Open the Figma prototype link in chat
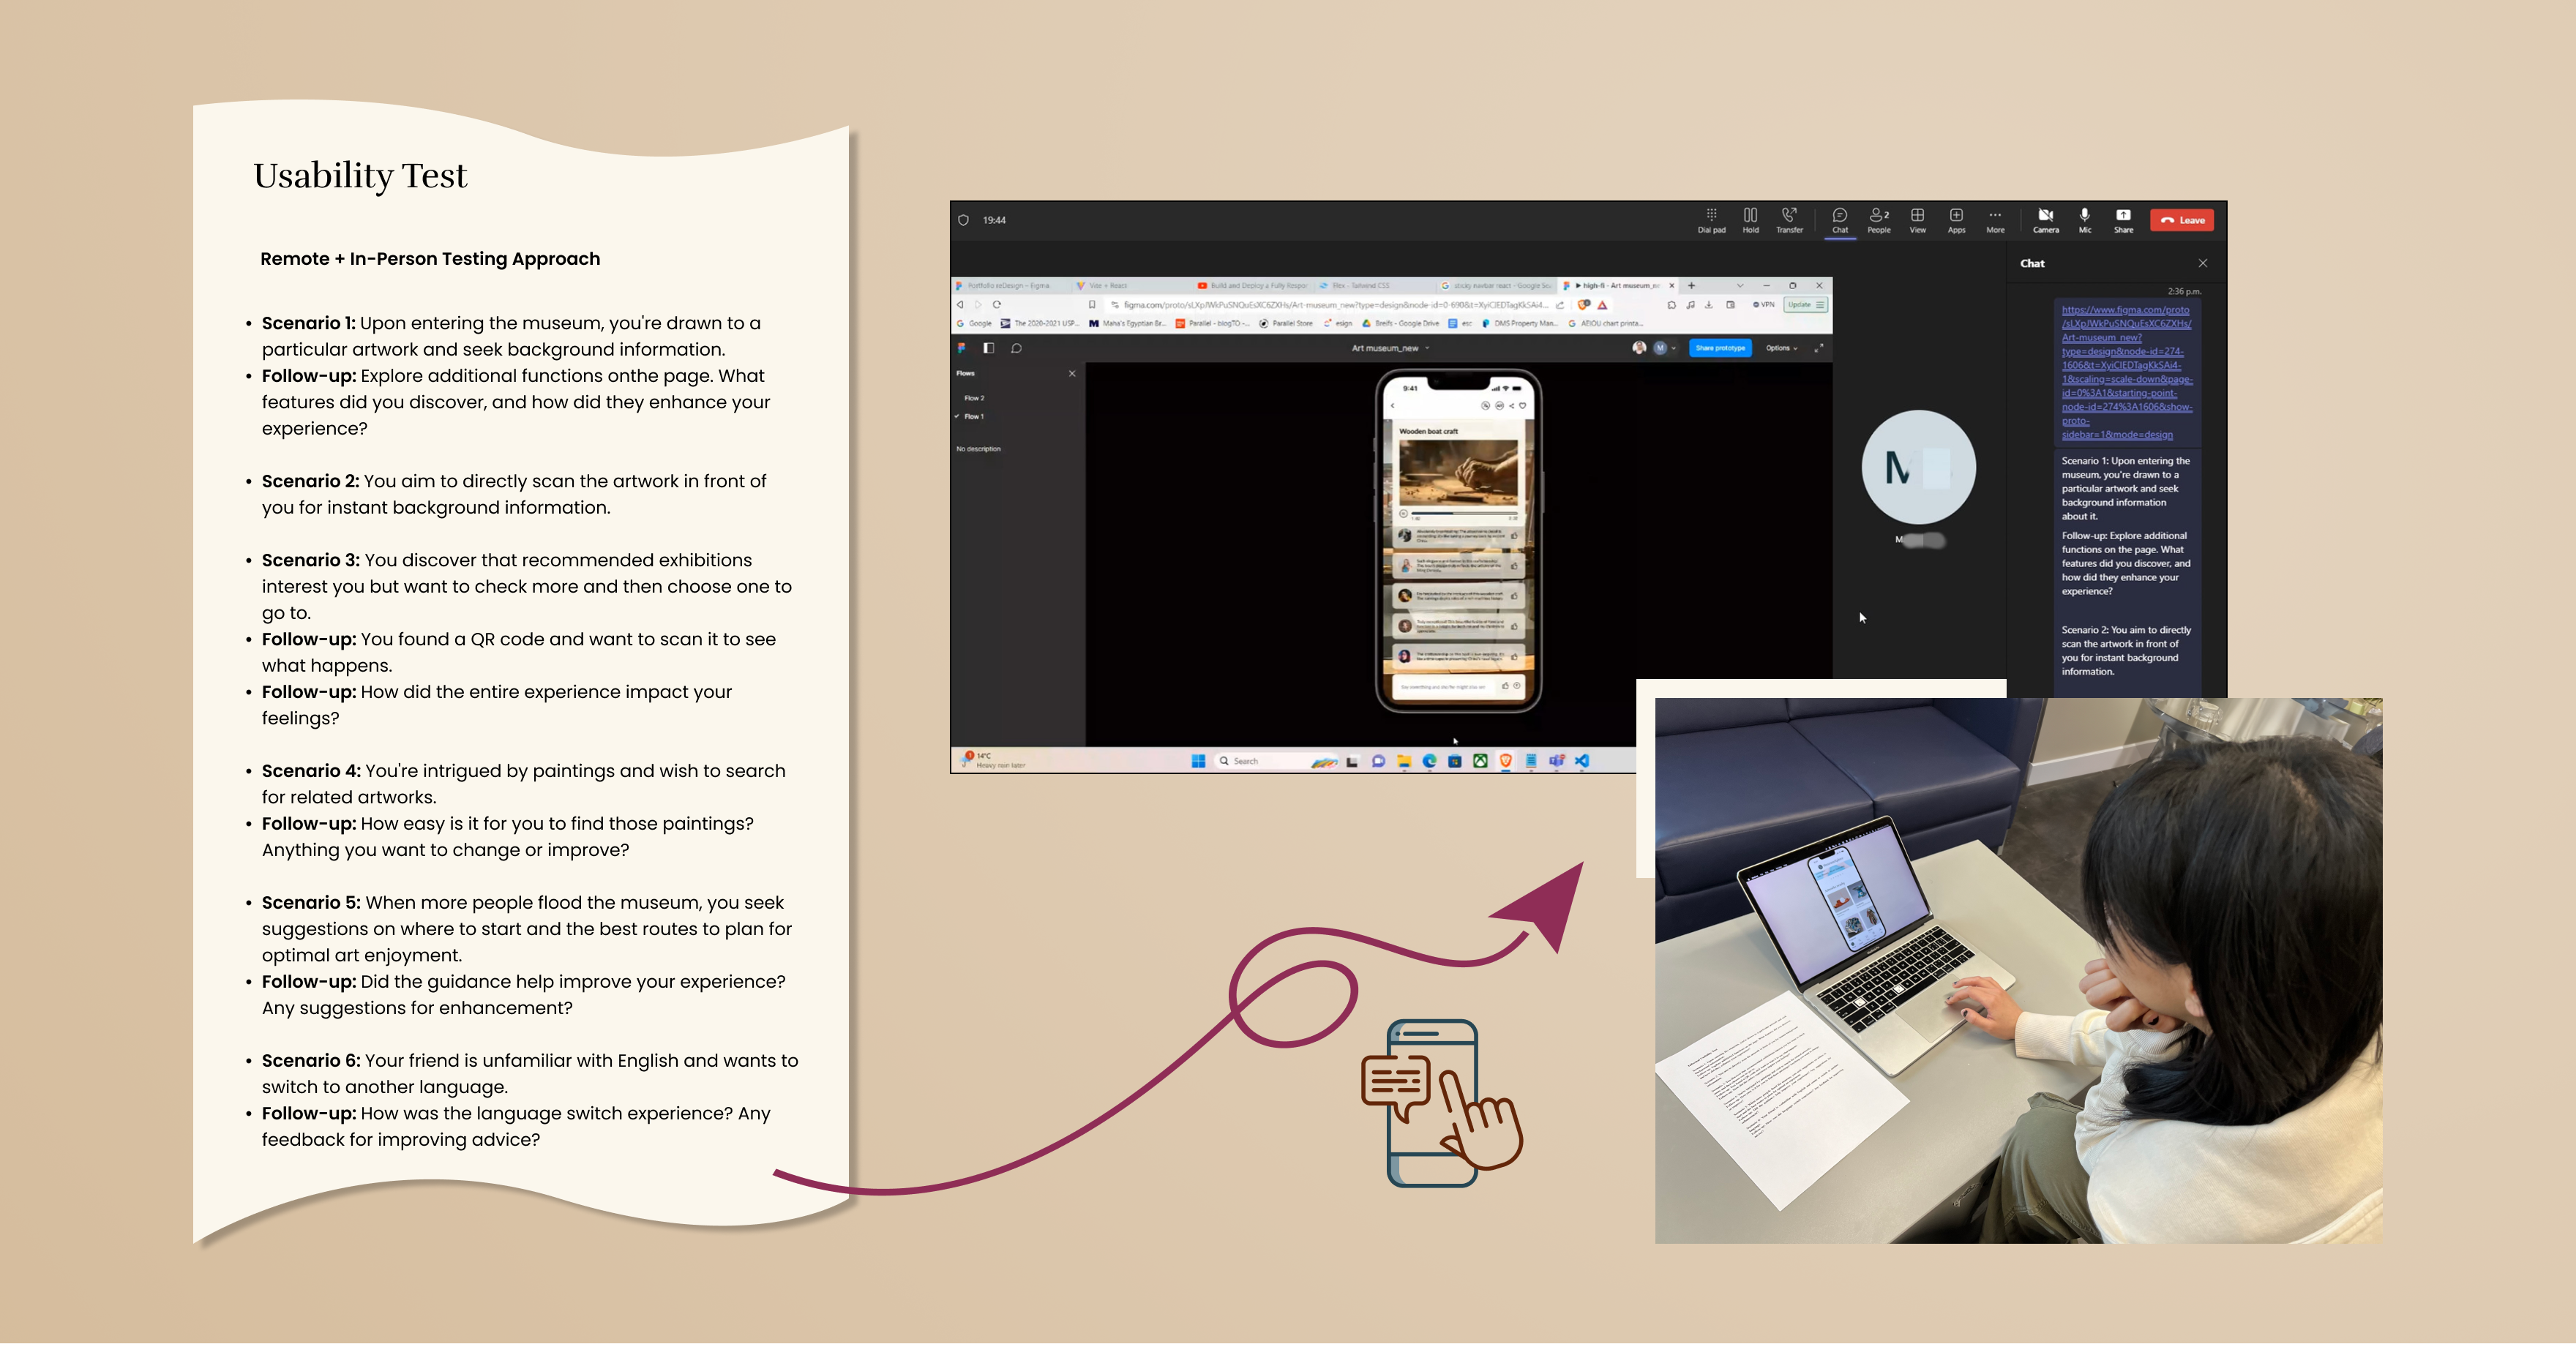 [x=2126, y=372]
